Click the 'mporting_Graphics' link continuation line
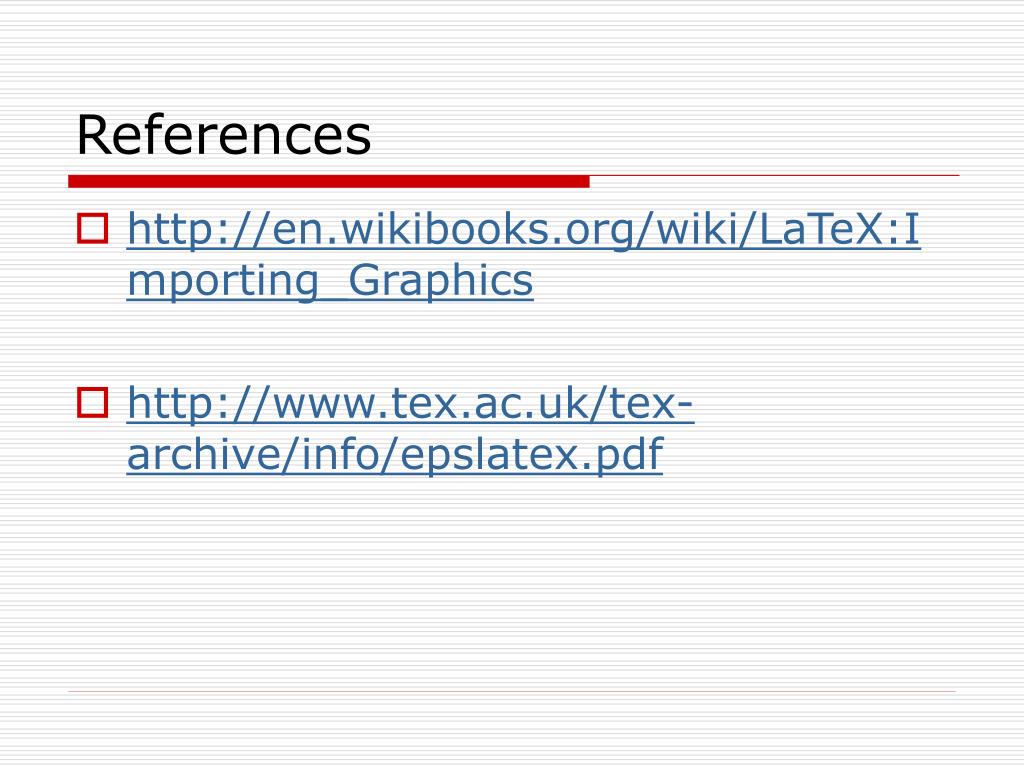This screenshot has height=768, width=1024. click(x=330, y=281)
